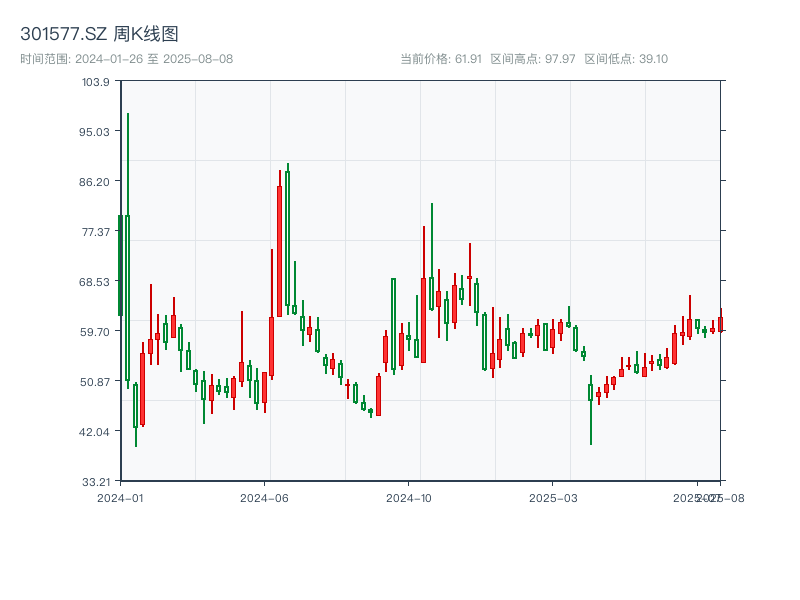
Task: Select the time range text 2024-01-26 至 2025-08-08
Action: point(154,59)
